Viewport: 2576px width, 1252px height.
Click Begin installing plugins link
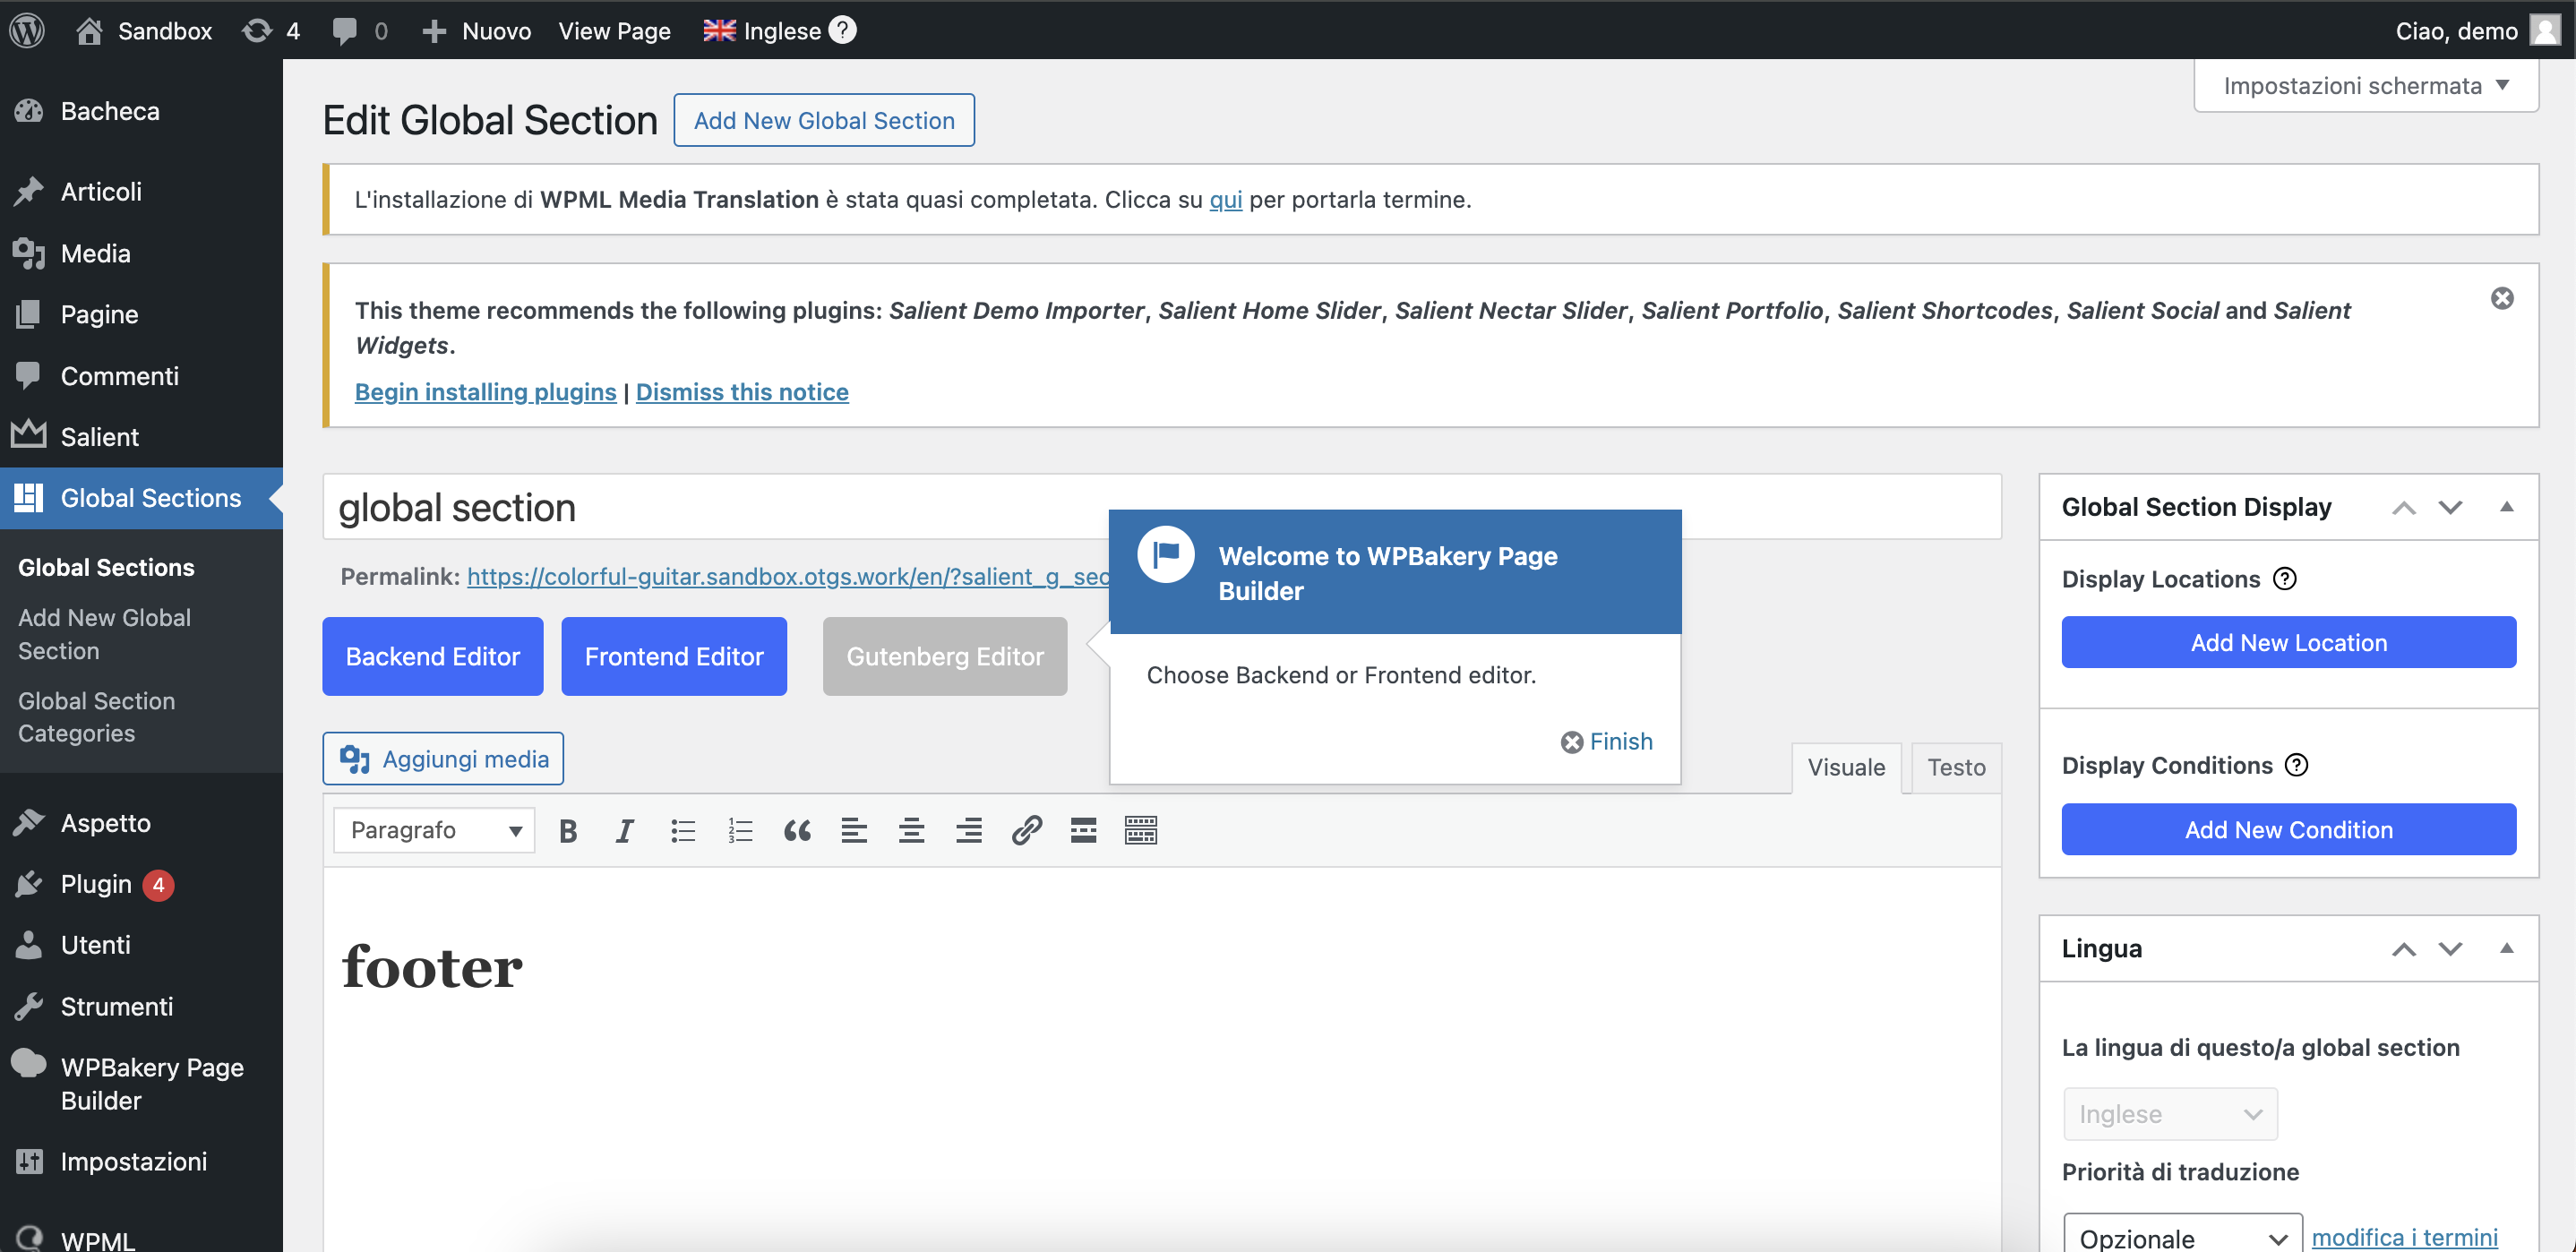point(486,392)
